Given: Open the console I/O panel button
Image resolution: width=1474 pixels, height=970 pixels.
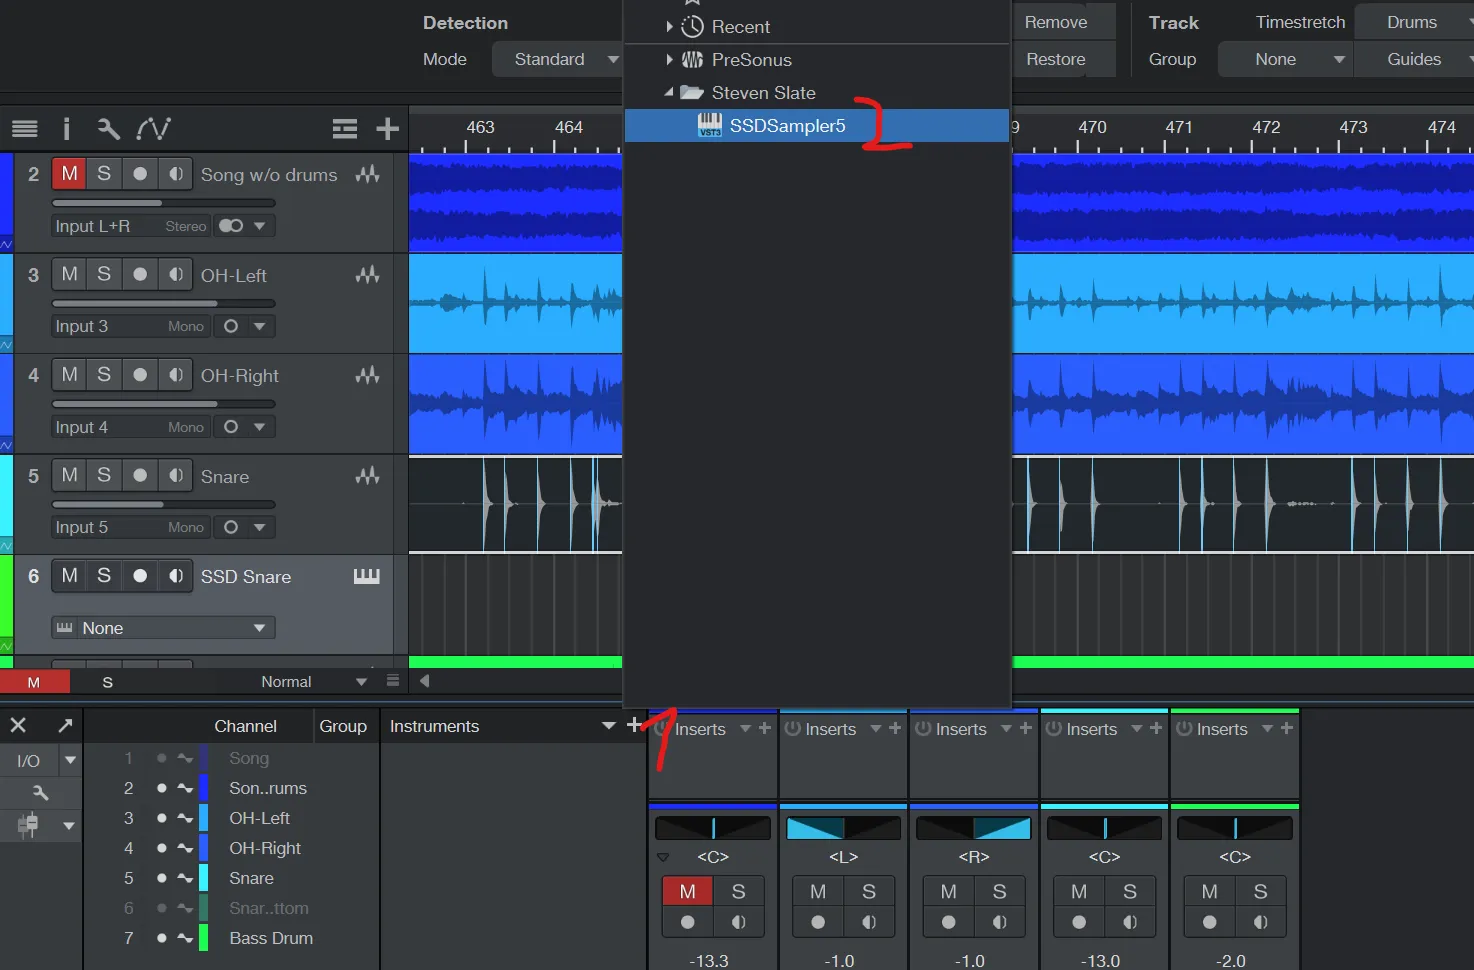Looking at the screenshot, I should click(x=28, y=761).
